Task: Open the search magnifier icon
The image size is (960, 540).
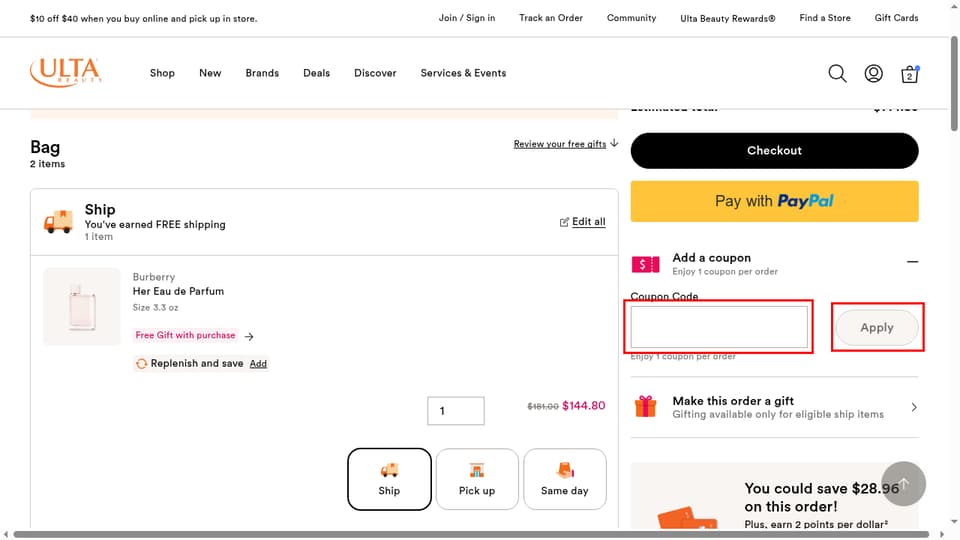Action: click(x=837, y=73)
